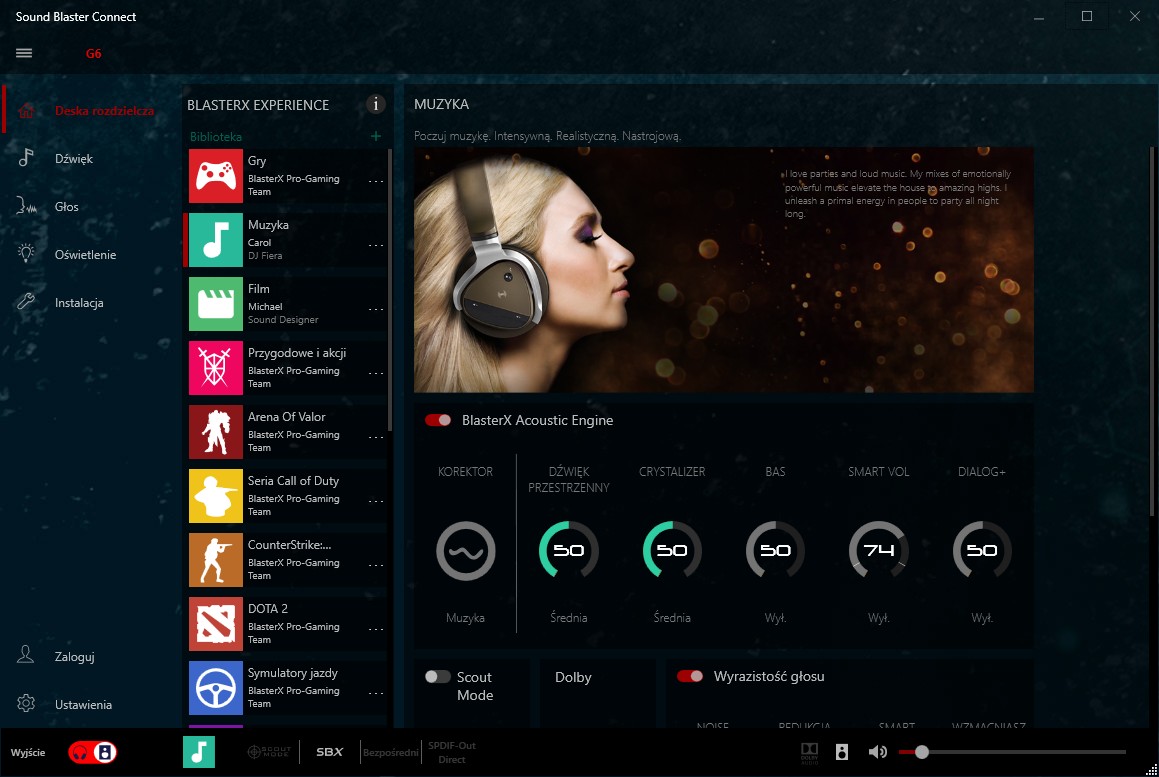
Task: Toggle BlasterX Acoustic Engine switch
Action: (438, 420)
